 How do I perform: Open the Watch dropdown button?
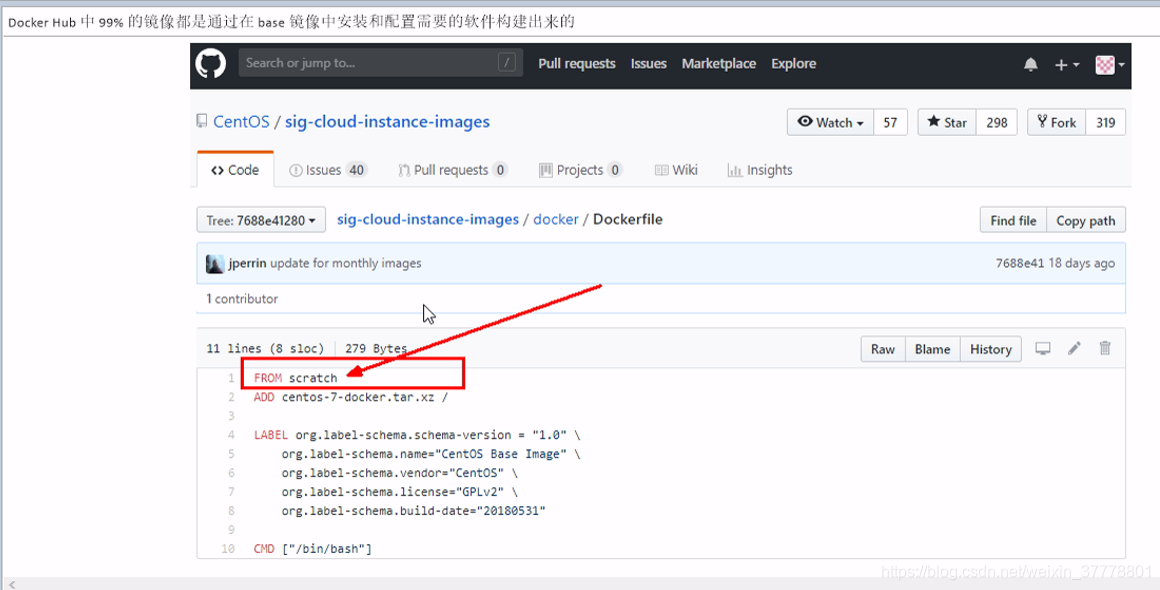[x=831, y=123]
